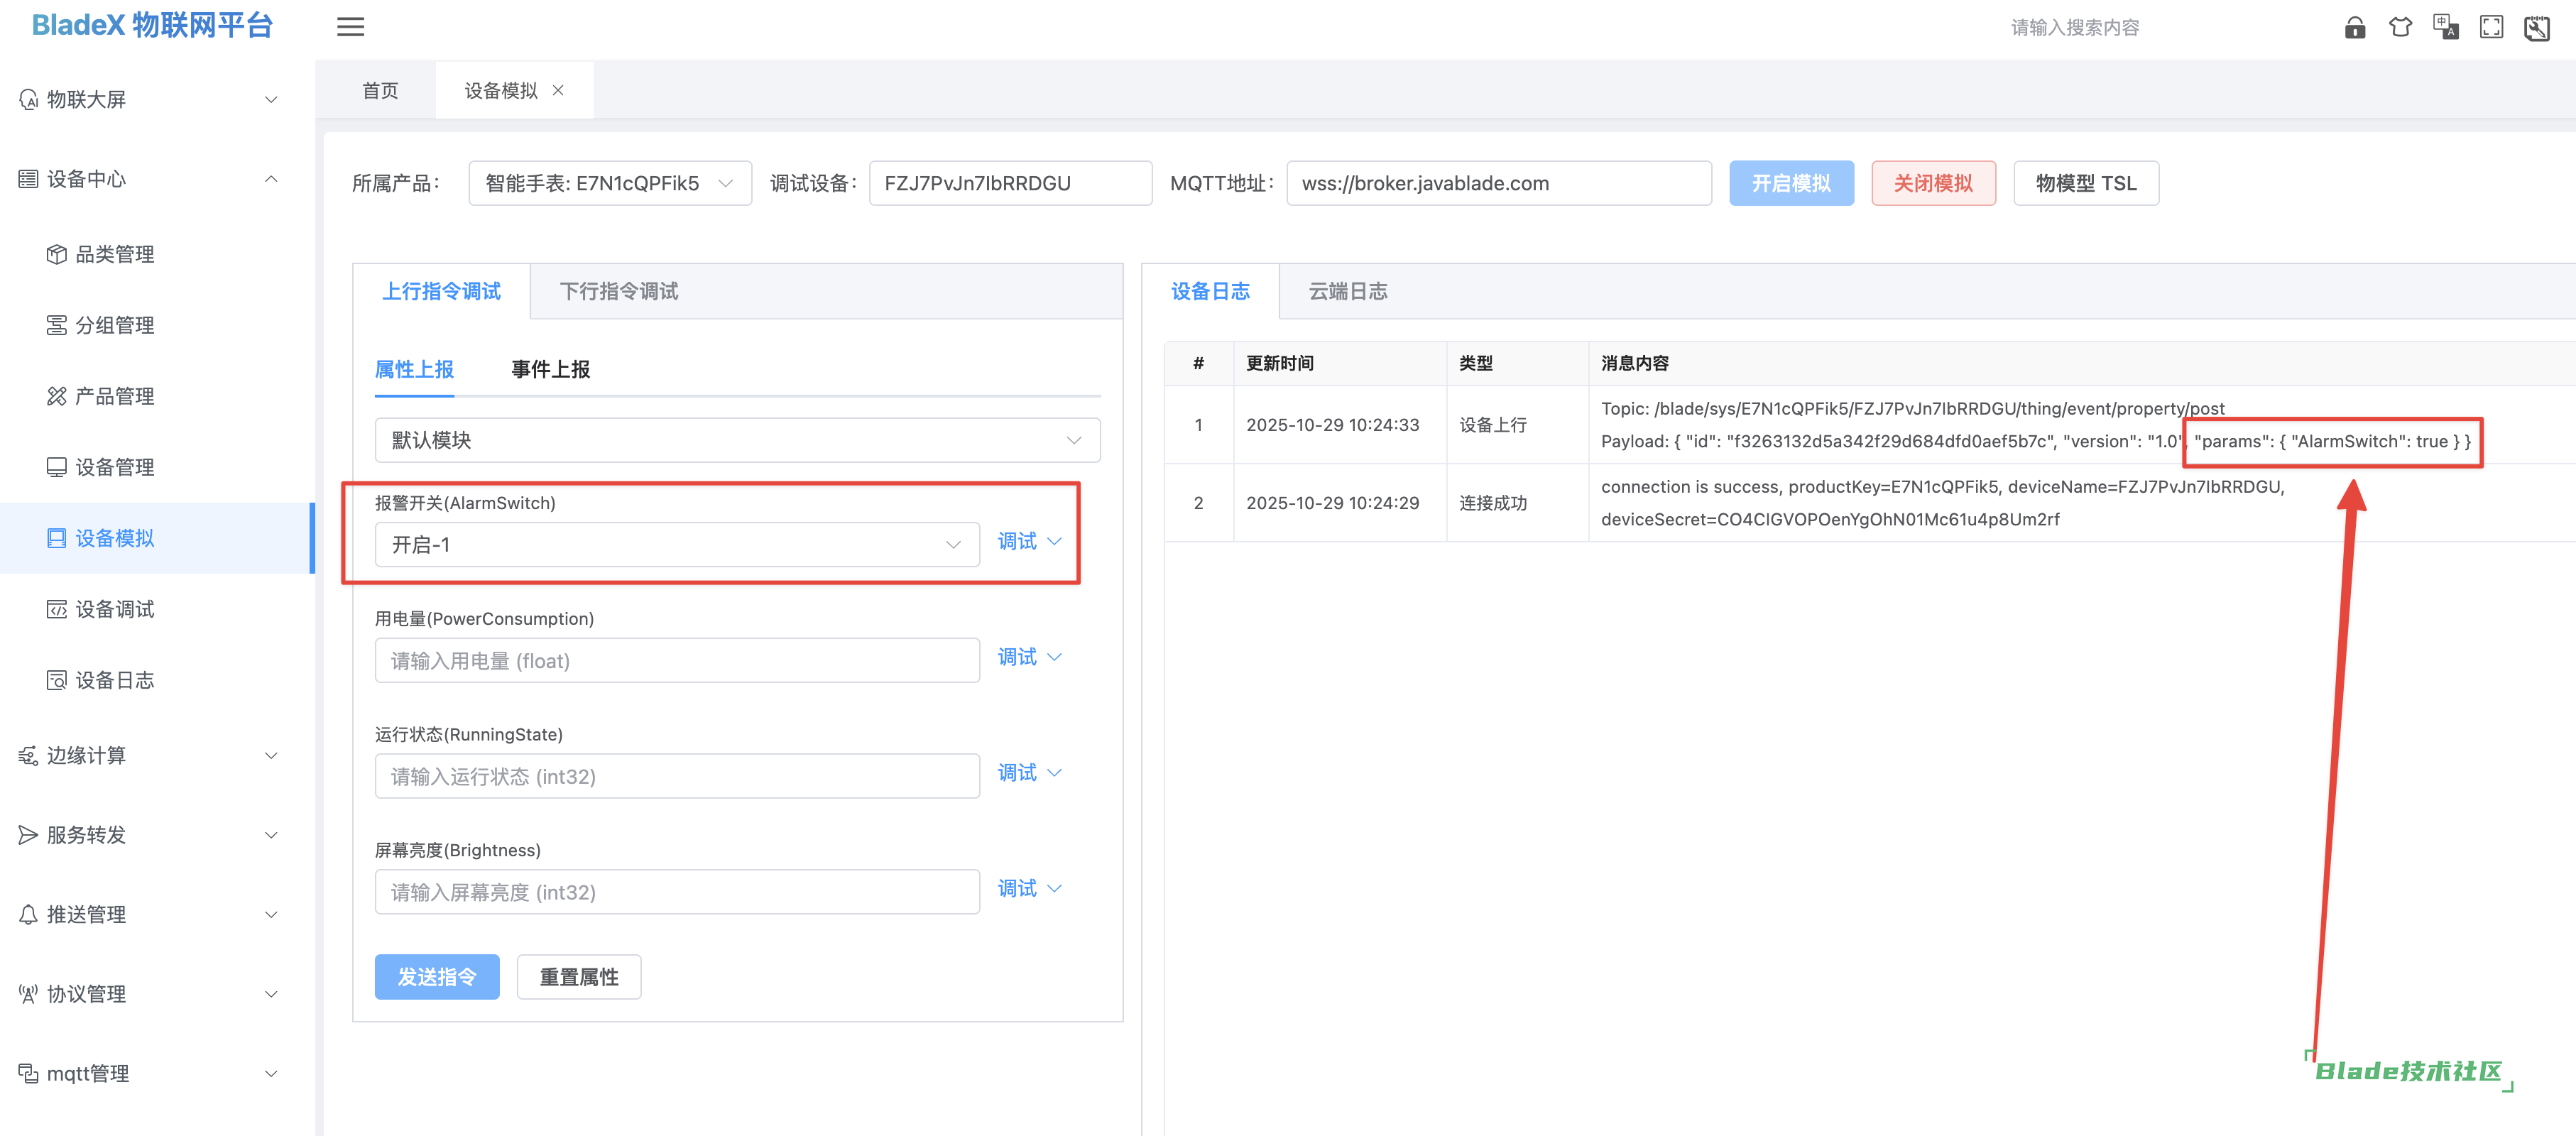Click the lock screen icon
The image size is (2576, 1136).
[x=2355, y=27]
